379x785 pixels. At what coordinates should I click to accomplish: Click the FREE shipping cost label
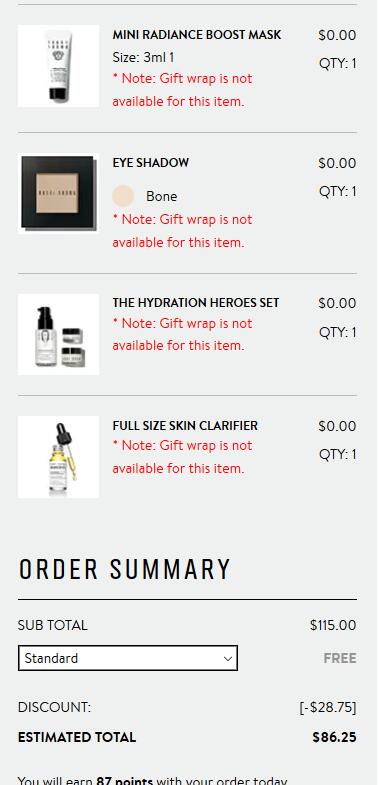[x=340, y=658]
